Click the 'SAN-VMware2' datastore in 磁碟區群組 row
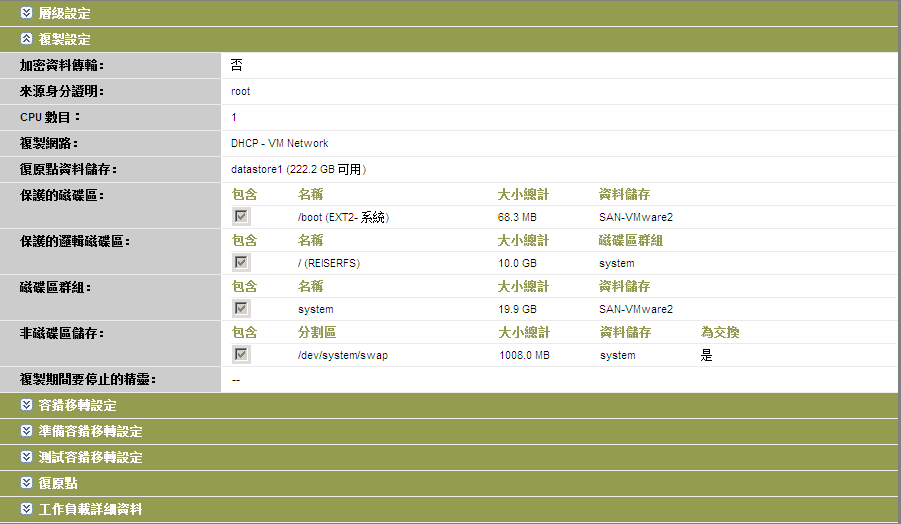901x524 pixels. click(636, 309)
